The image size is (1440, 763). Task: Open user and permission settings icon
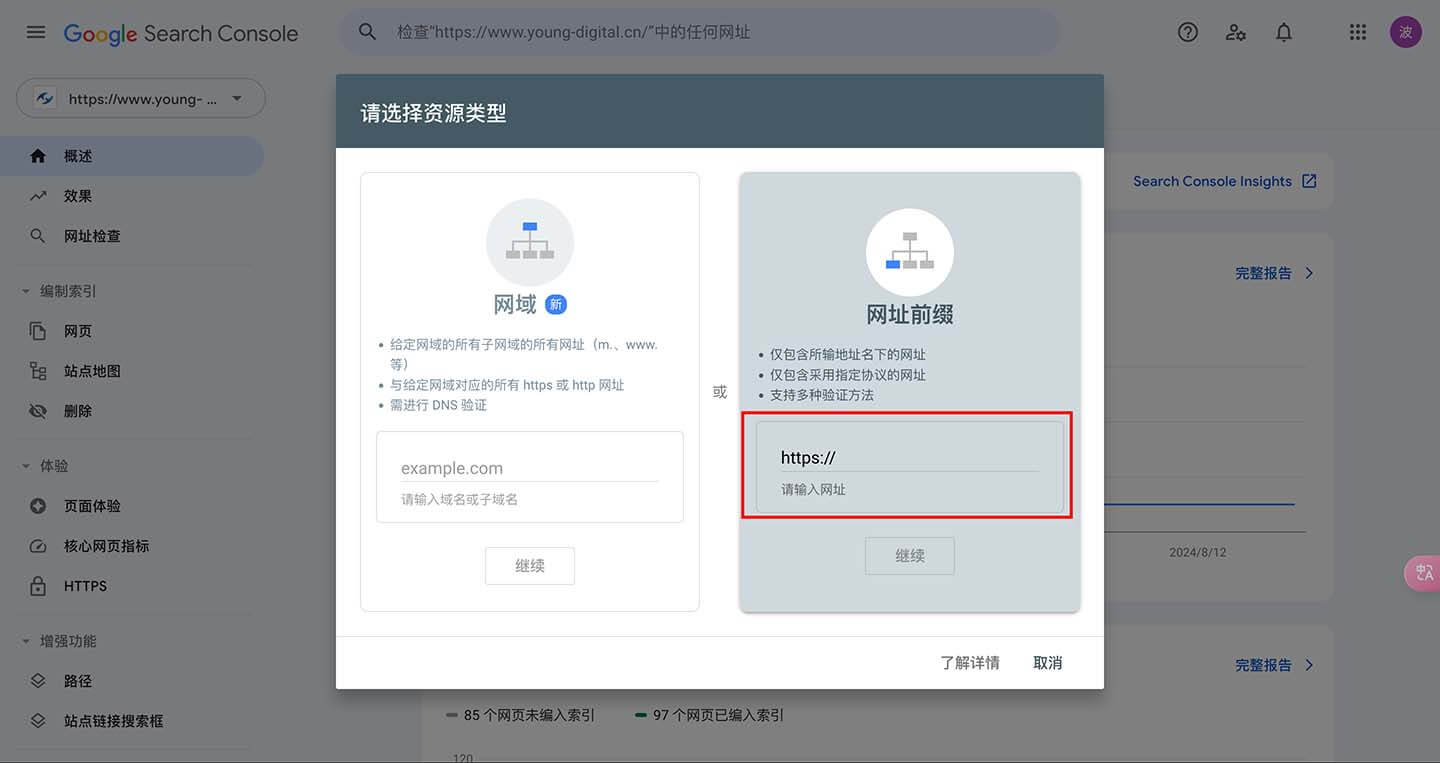click(1236, 32)
